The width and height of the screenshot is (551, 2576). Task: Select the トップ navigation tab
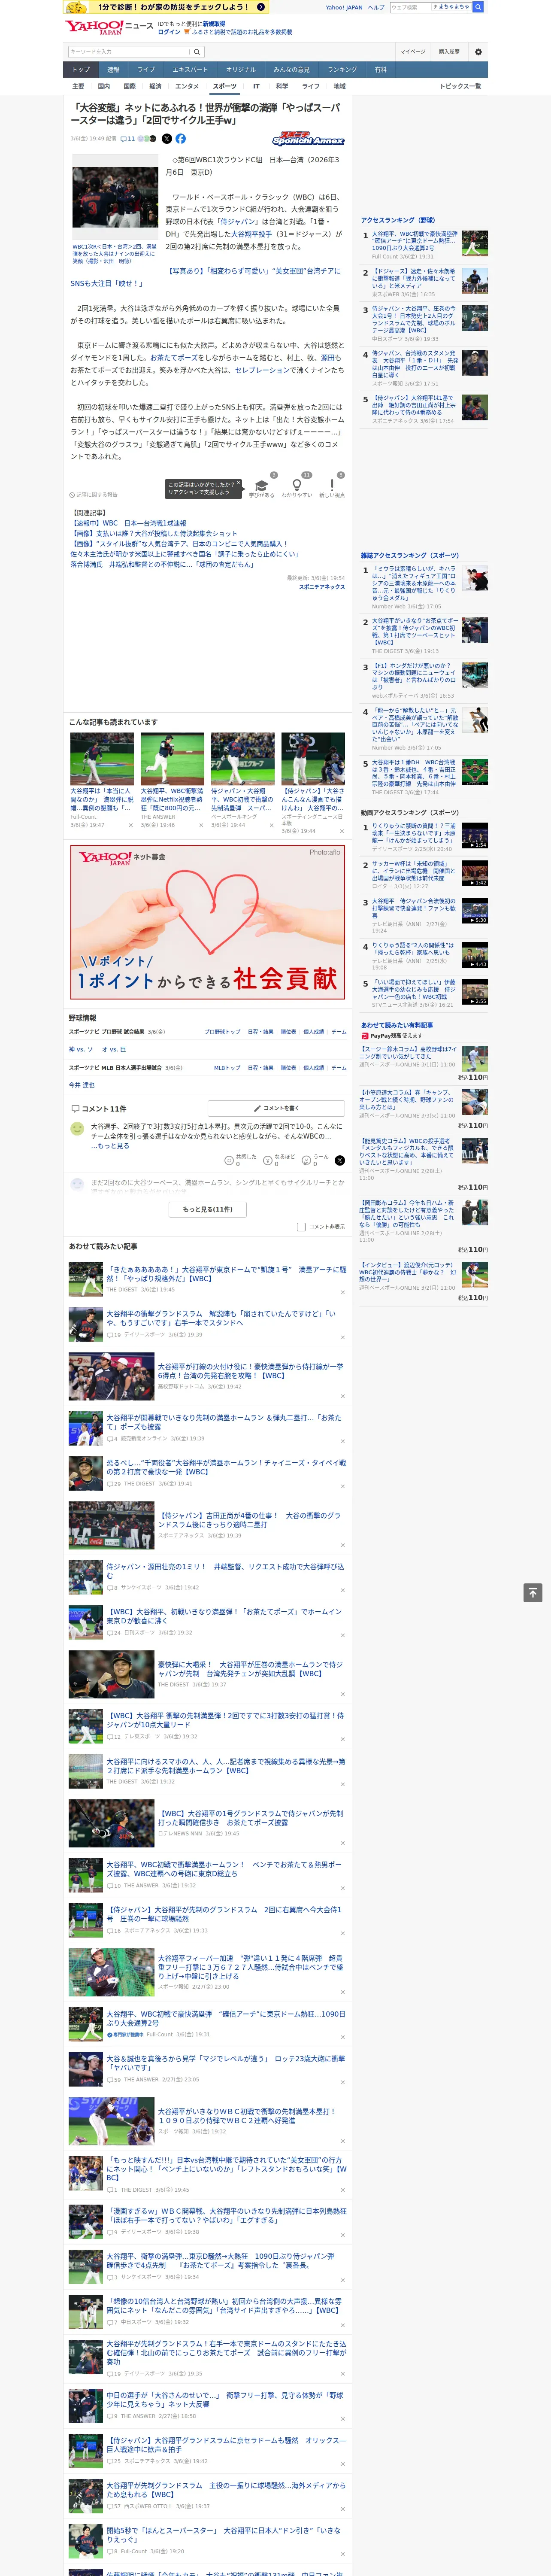click(x=81, y=70)
